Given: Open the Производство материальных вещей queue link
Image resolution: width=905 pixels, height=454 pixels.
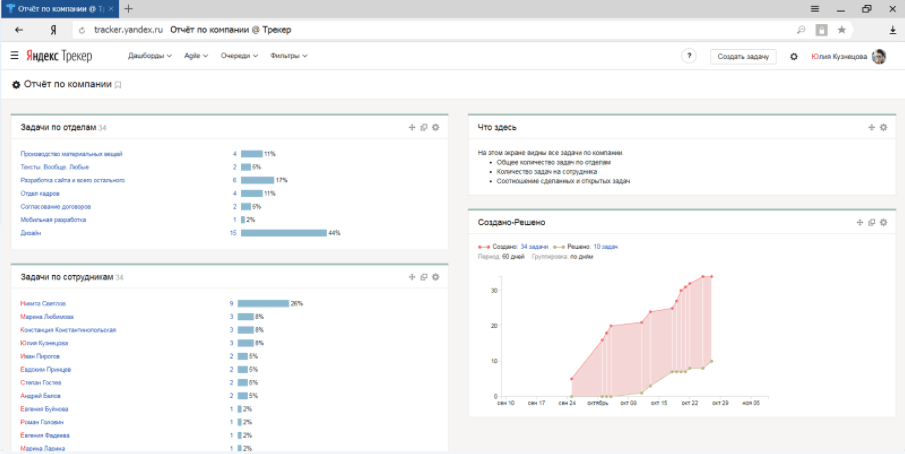Looking at the screenshot, I should coord(72,154).
